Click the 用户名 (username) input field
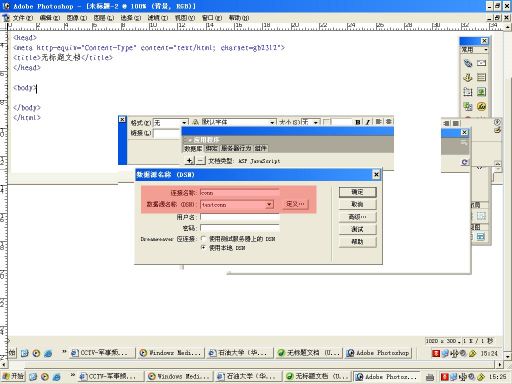 240,217
